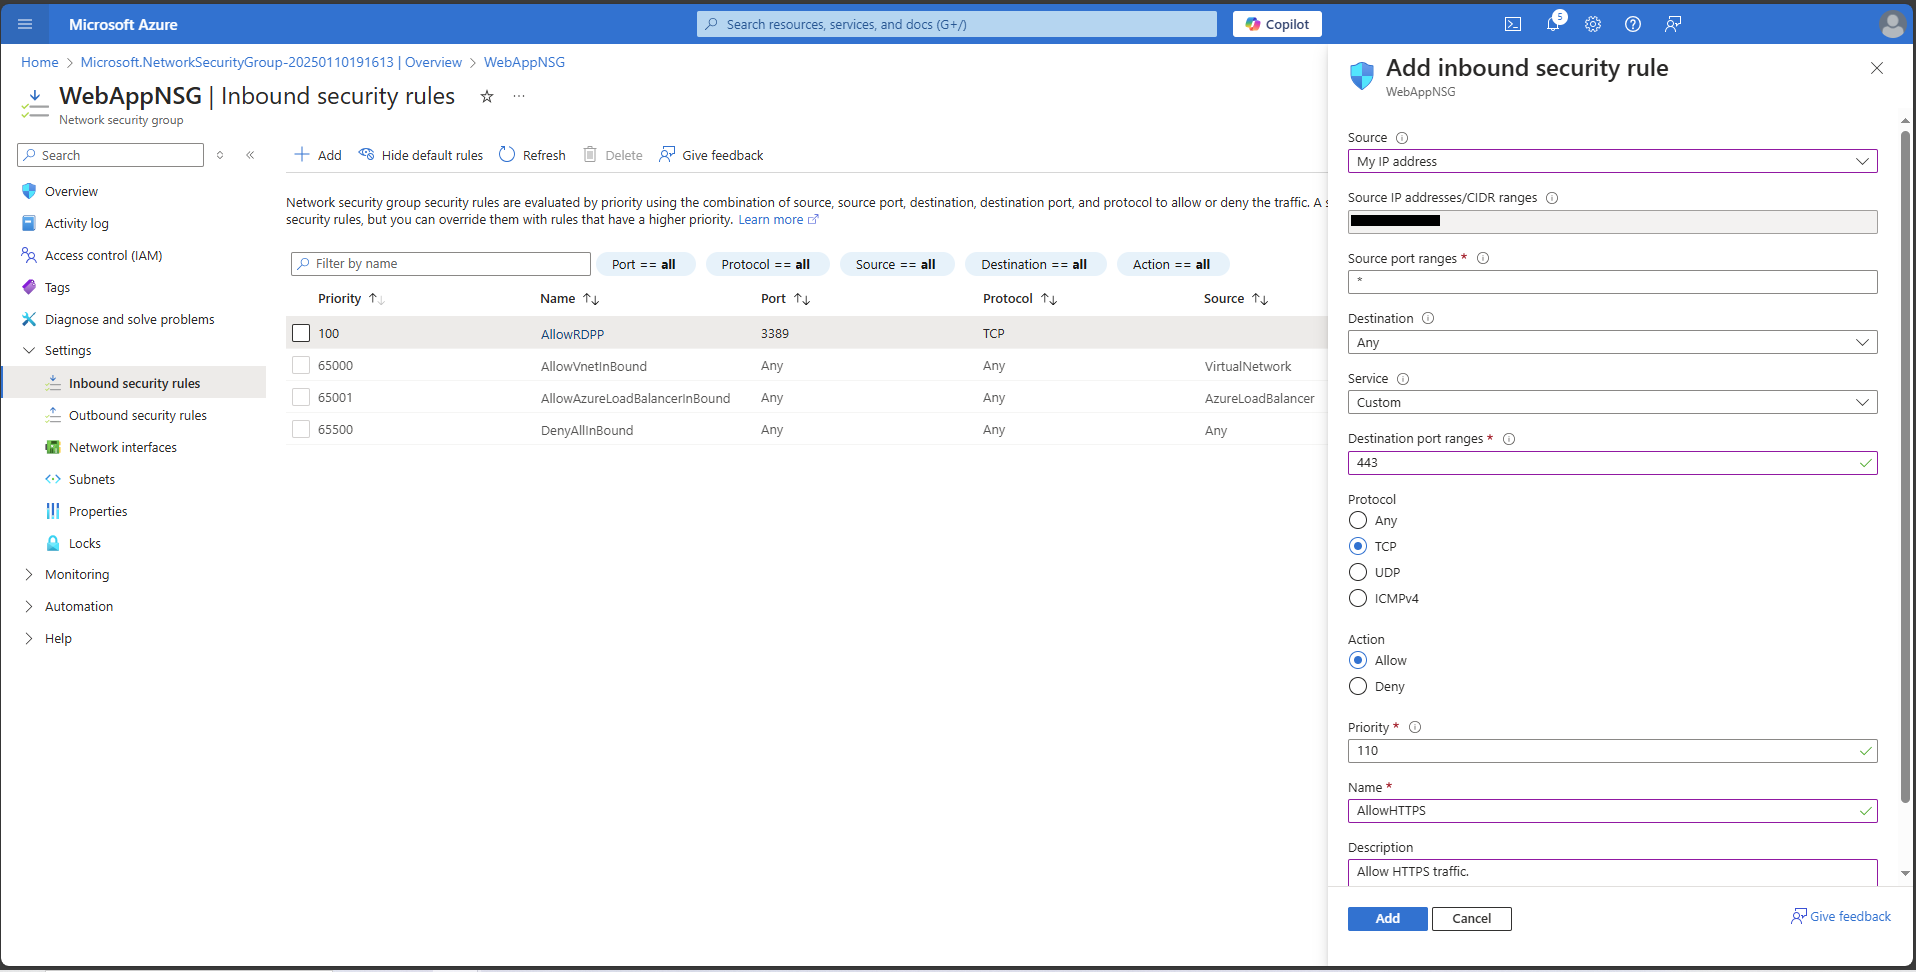Sort by Port column arrows
The height and width of the screenshot is (972, 1916).
point(802,299)
